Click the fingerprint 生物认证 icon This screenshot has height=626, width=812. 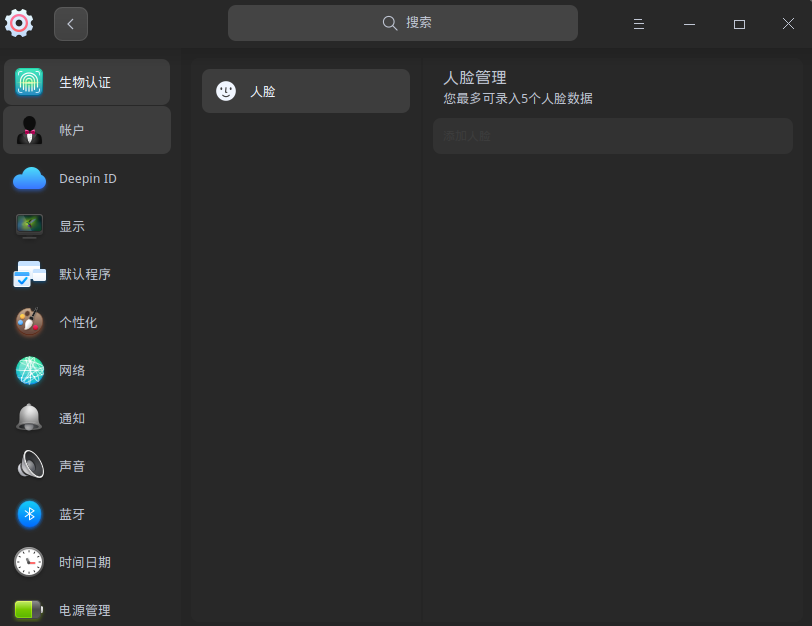click(29, 82)
